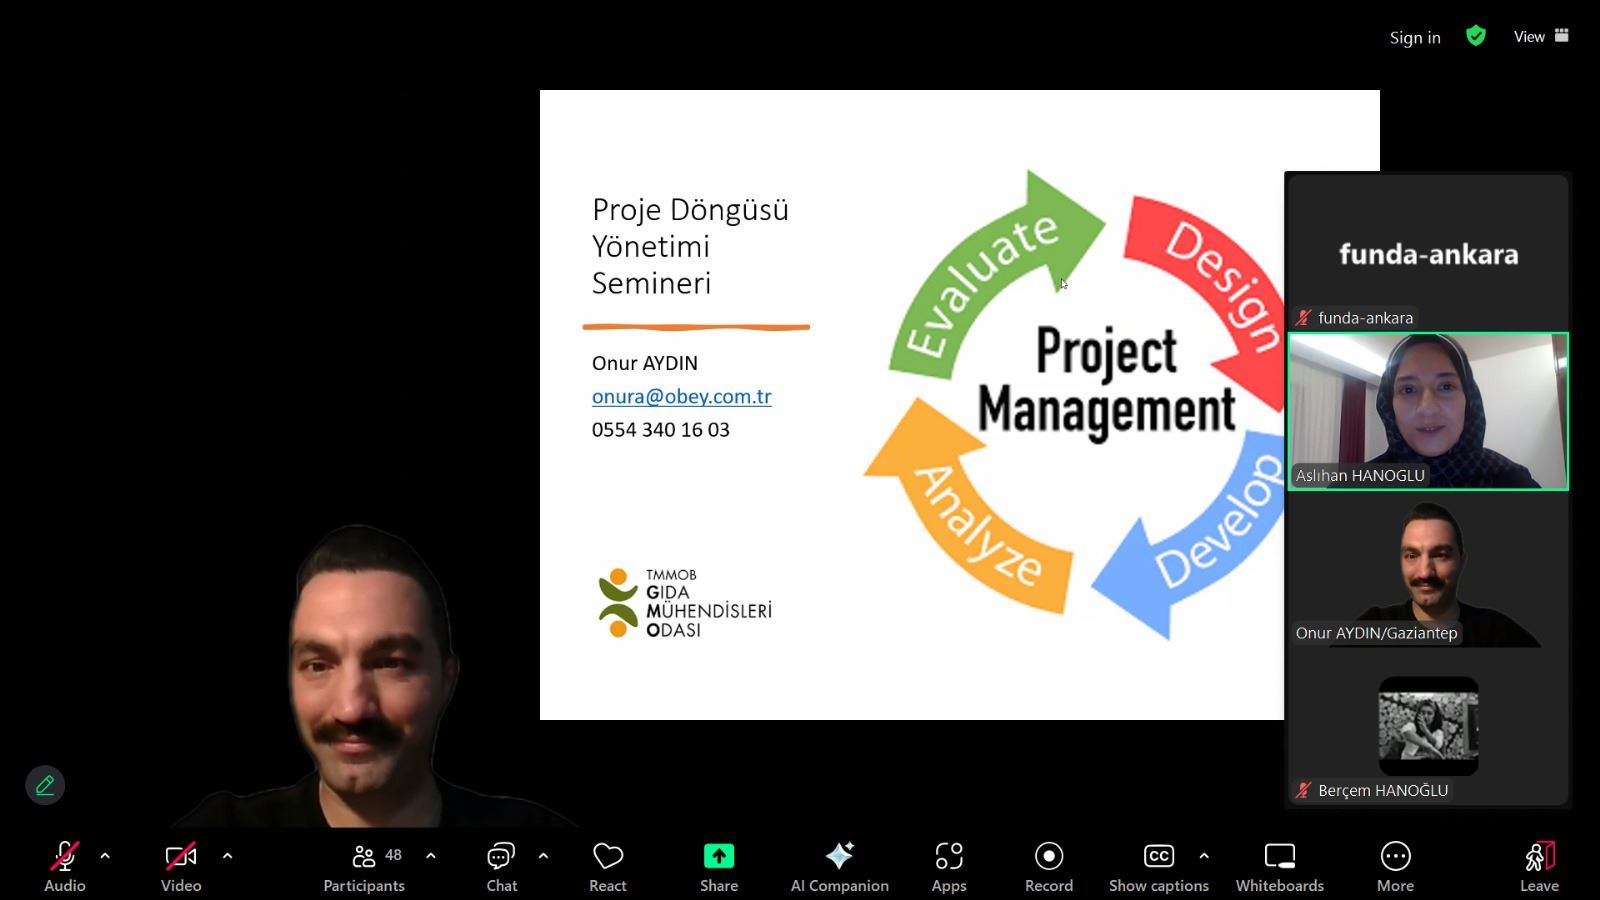Image resolution: width=1600 pixels, height=900 pixels.
Task: Open the Apps menu
Action: click(x=948, y=866)
